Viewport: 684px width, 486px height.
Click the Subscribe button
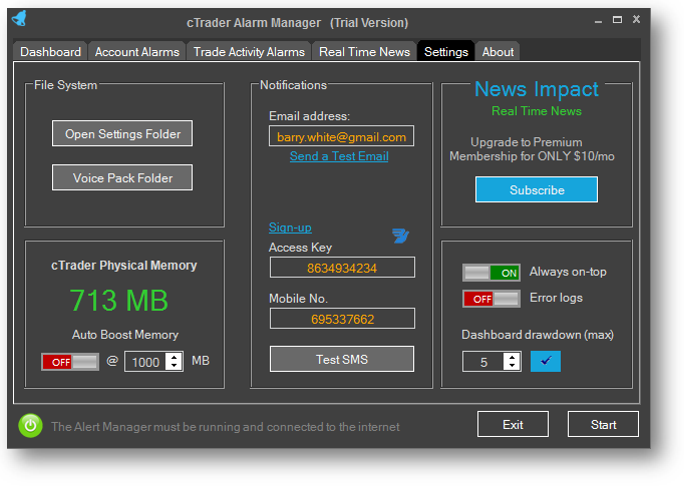tap(537, 190)
